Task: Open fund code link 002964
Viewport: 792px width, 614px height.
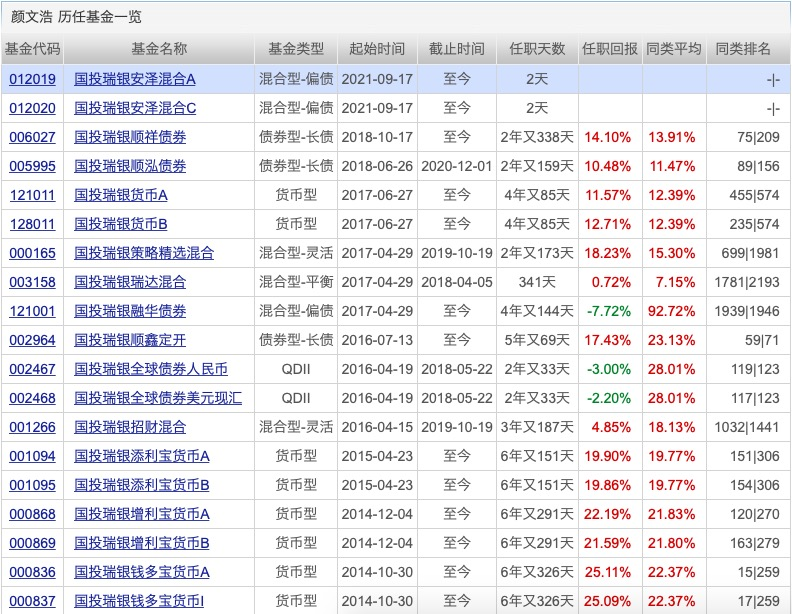Action: click(x=32, y=340)
